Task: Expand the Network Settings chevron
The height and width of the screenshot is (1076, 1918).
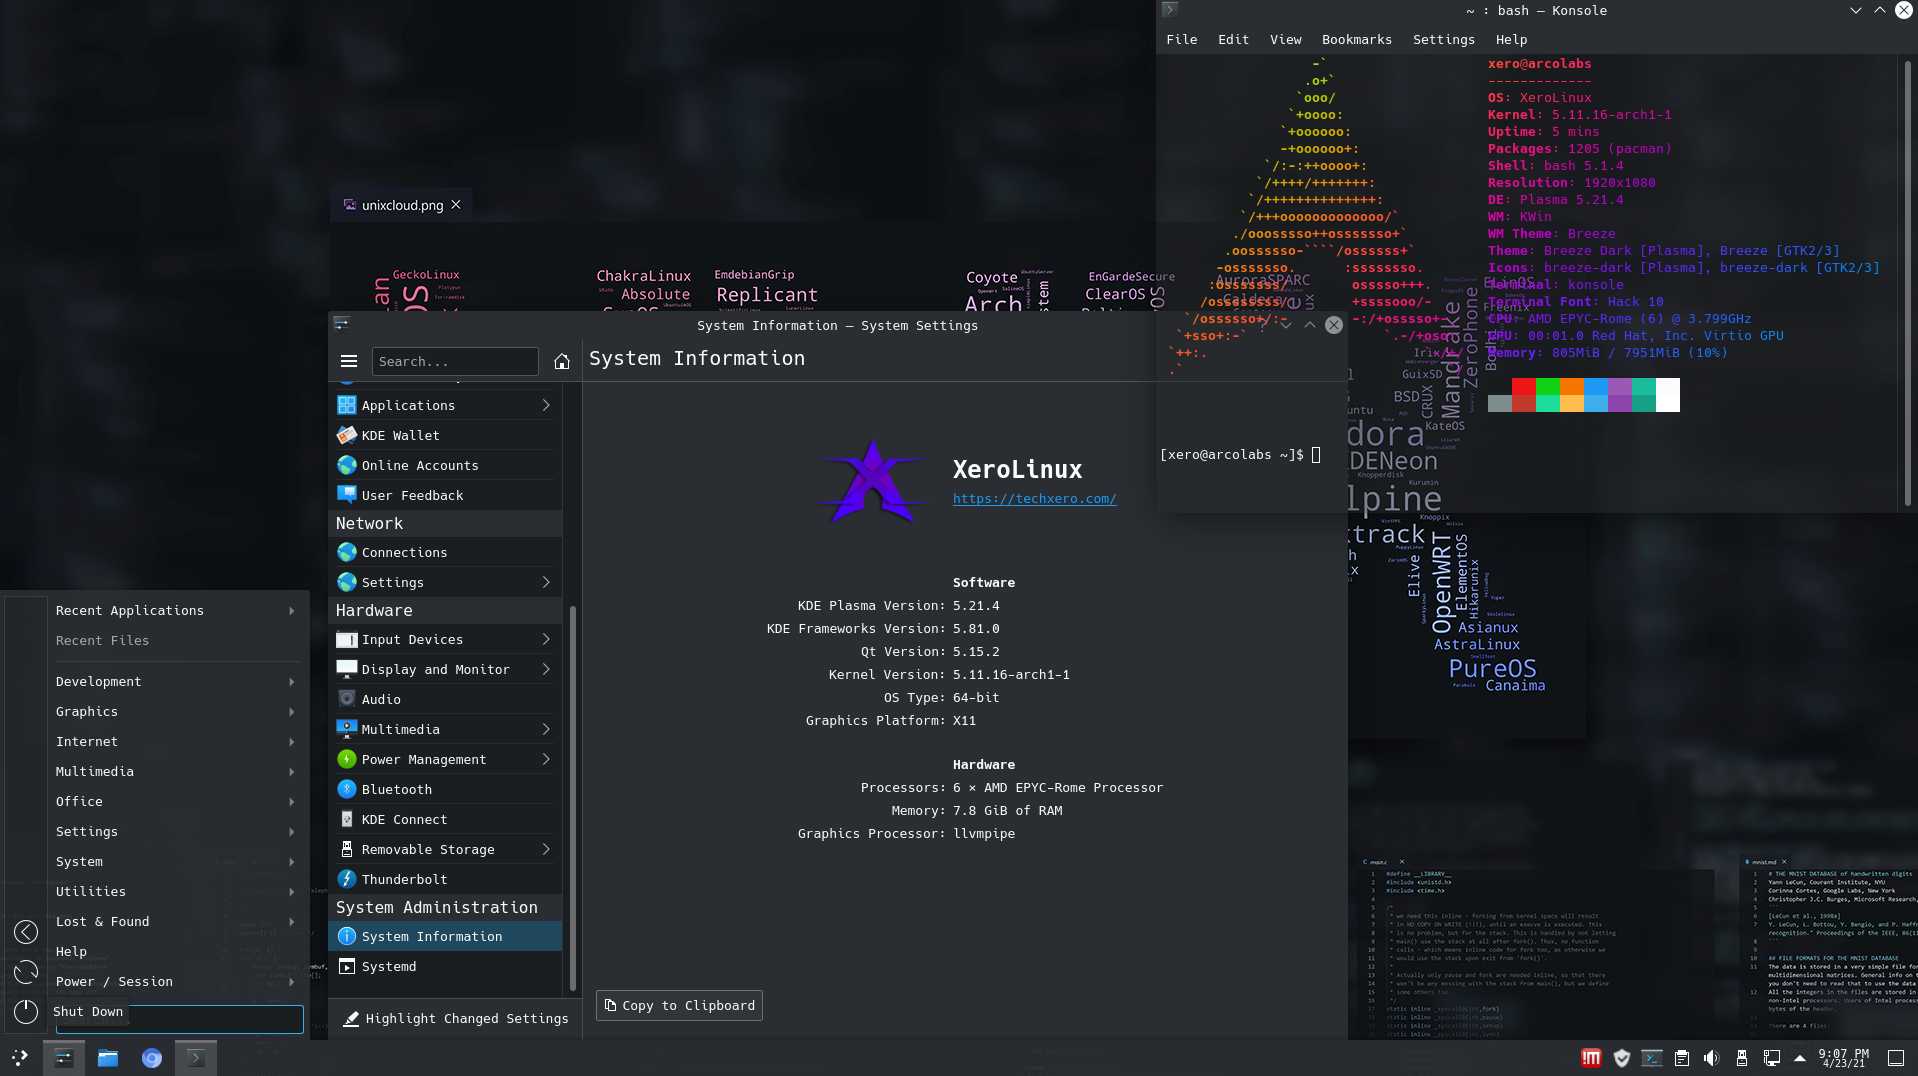Action: (x=546, y=582)
